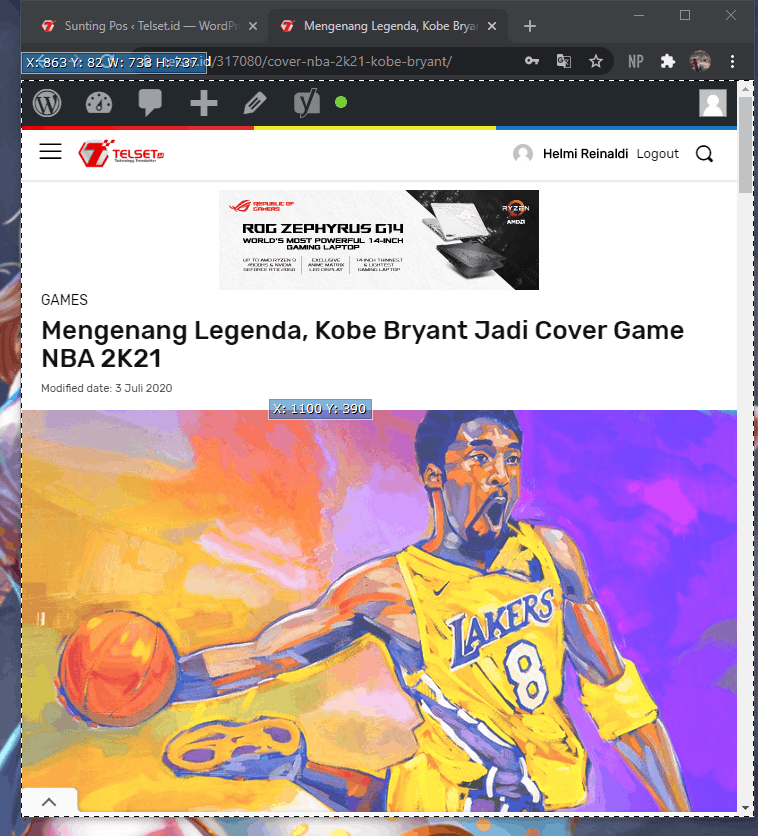Open the hamburger menu on Telset site
Viewport: 758px width, 836px height.
[x=51, y=151]
